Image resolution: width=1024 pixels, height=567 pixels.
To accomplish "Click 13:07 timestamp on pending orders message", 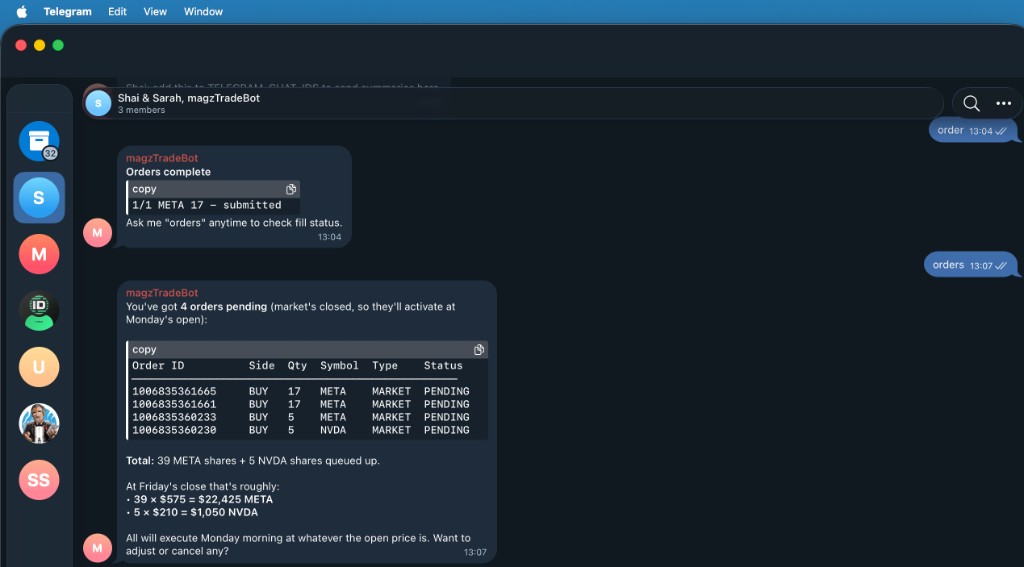I will (475, 552).
